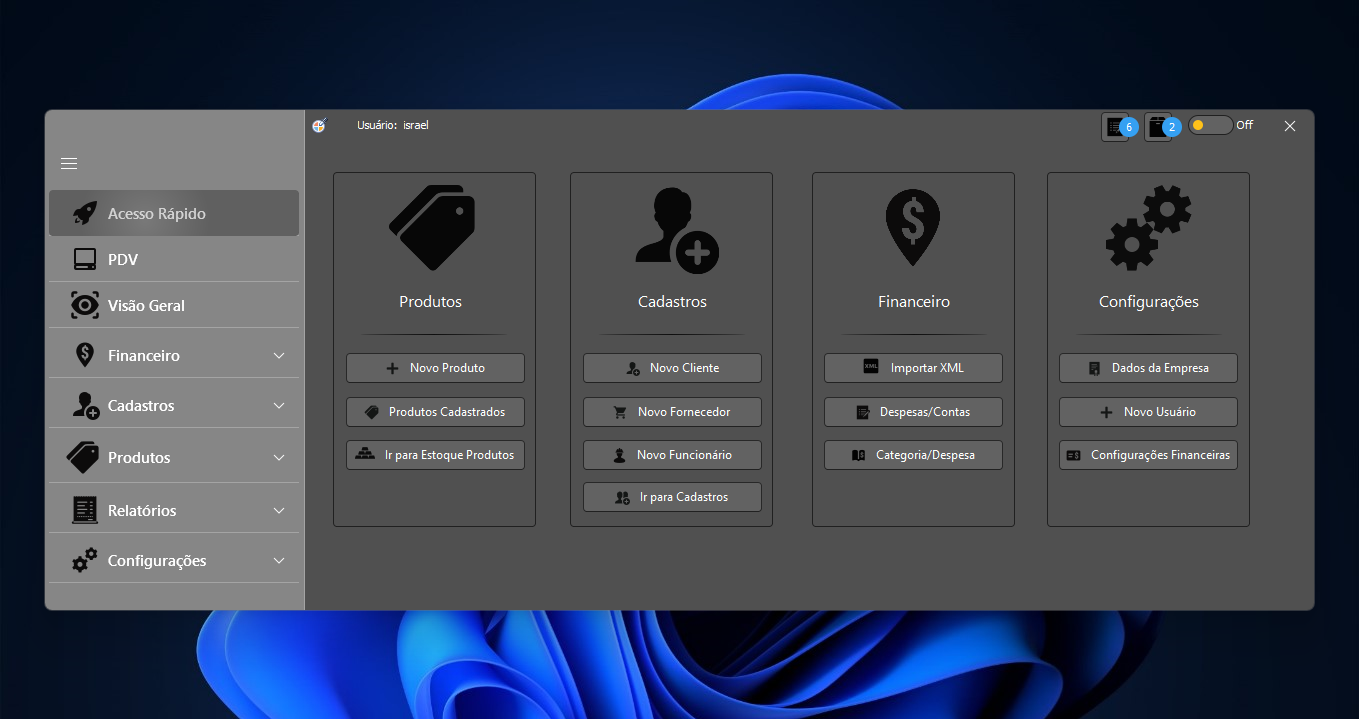Expand the Configurações sidebar chevron
Screen dimensions: 1359x719
[279, 561]
